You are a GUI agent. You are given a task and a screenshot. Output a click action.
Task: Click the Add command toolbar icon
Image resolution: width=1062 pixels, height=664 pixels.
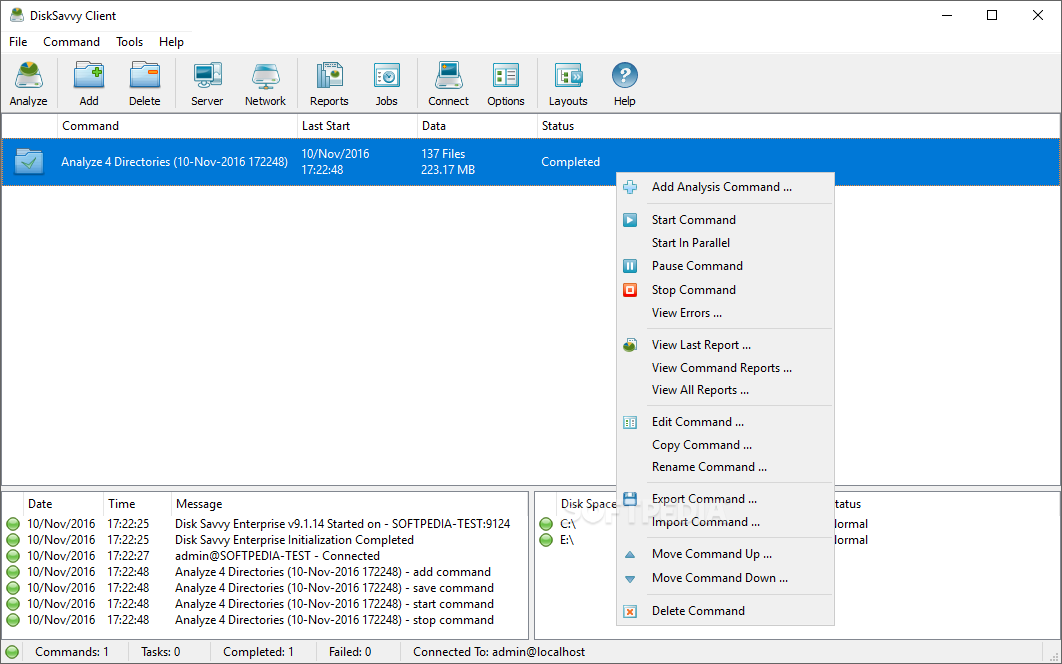[89, 83]
